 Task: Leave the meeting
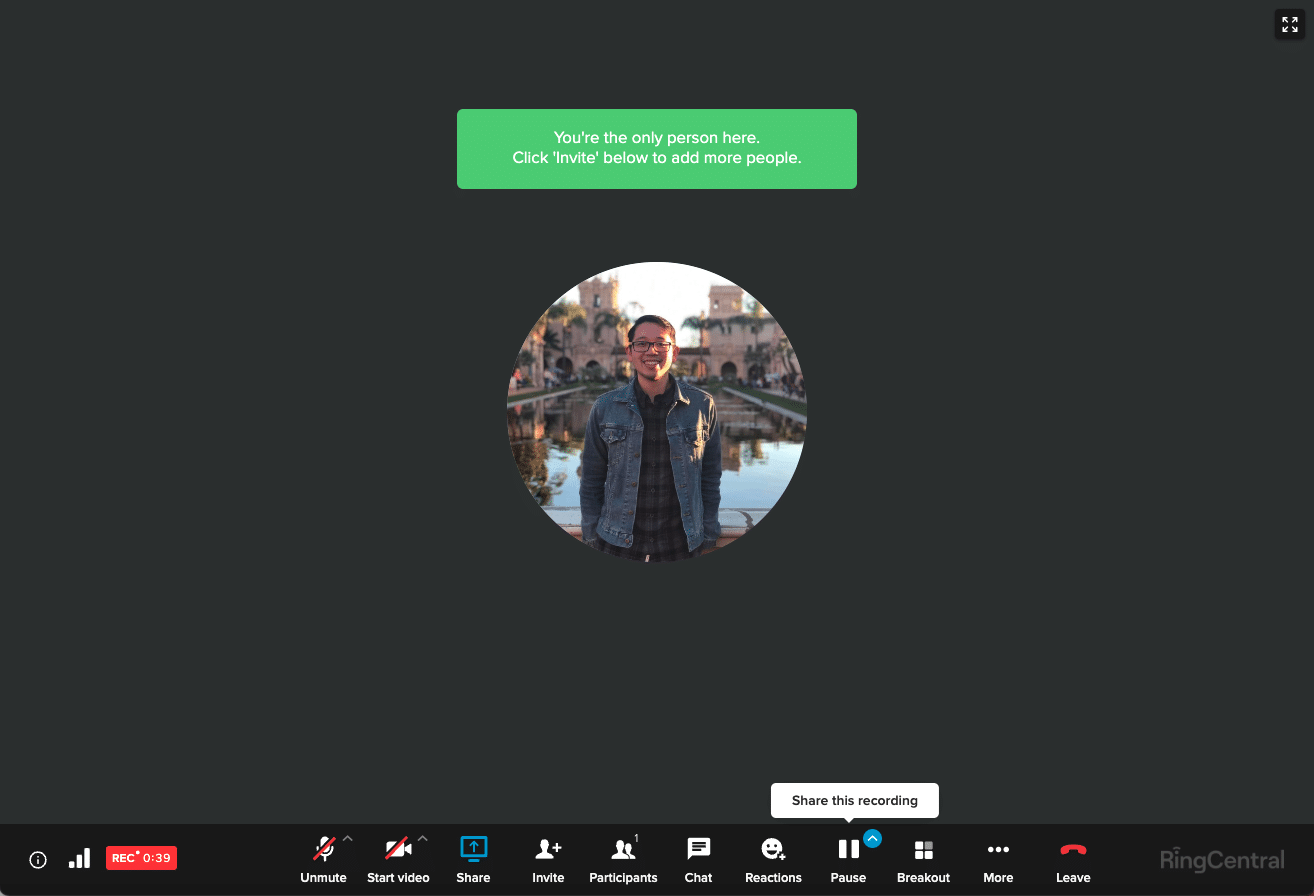(1073, 858)
